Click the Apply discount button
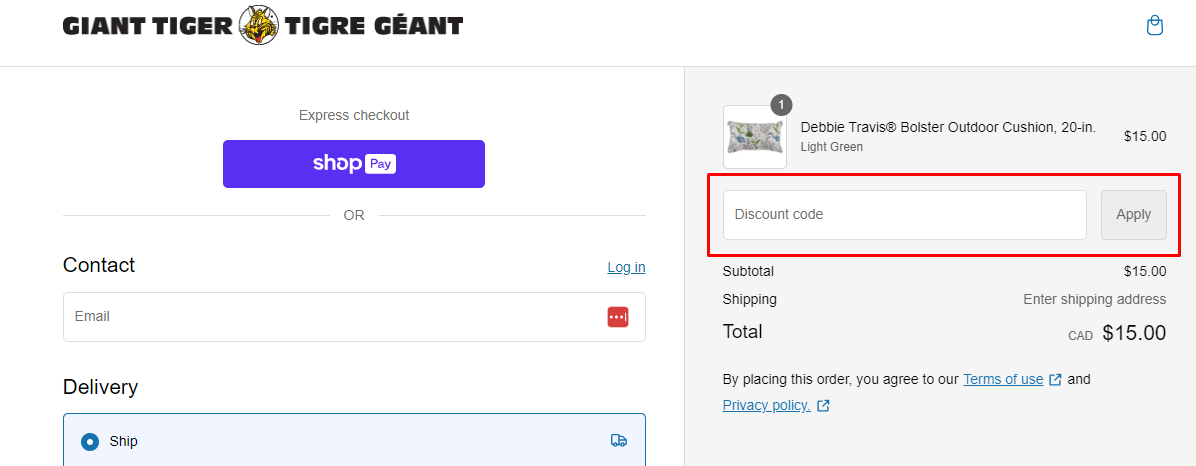 1133,215
